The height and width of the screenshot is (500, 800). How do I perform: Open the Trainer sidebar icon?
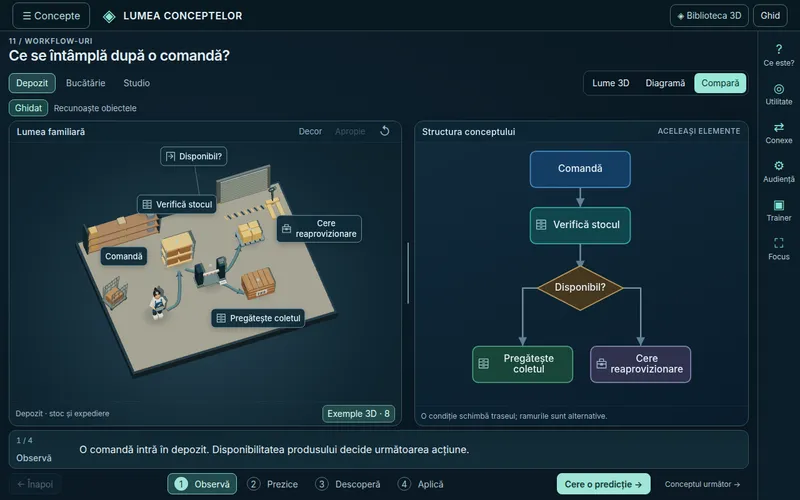779,205
